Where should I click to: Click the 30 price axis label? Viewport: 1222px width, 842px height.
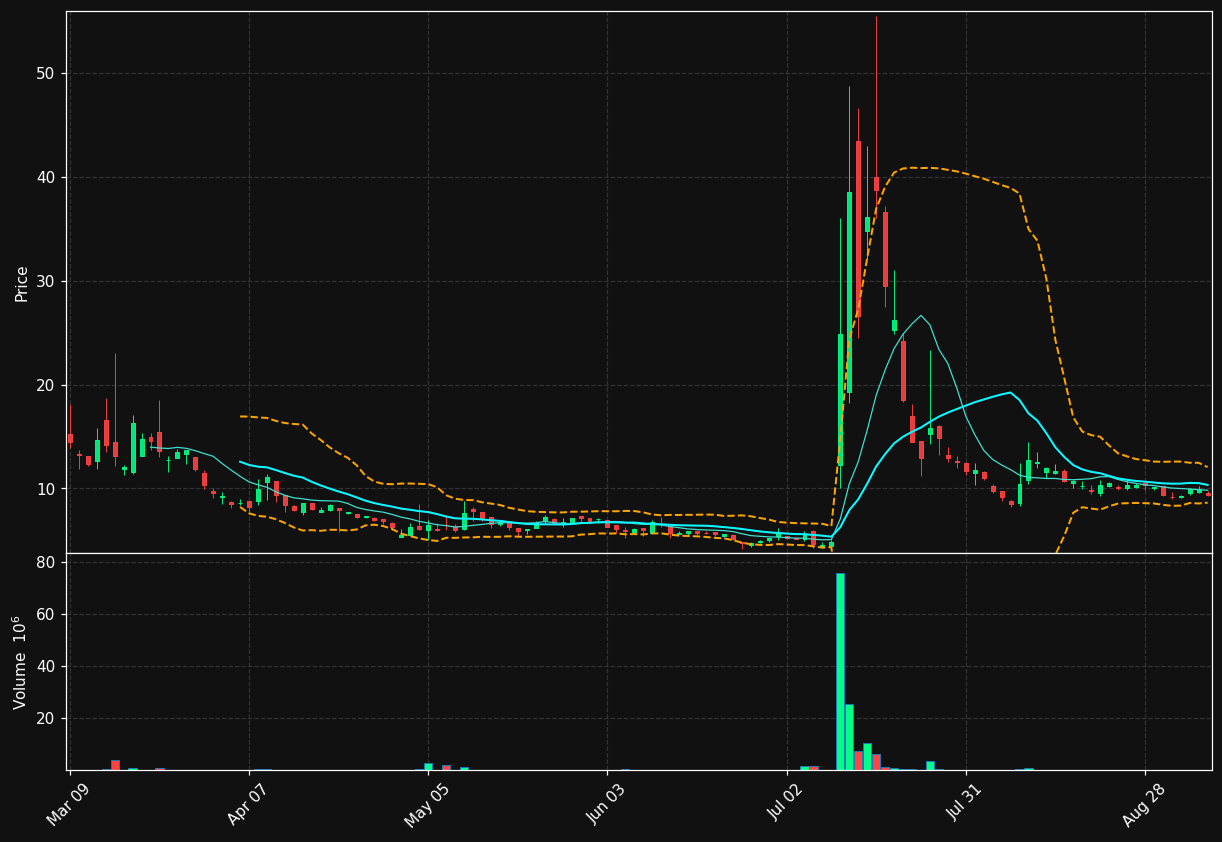(46, 282)
